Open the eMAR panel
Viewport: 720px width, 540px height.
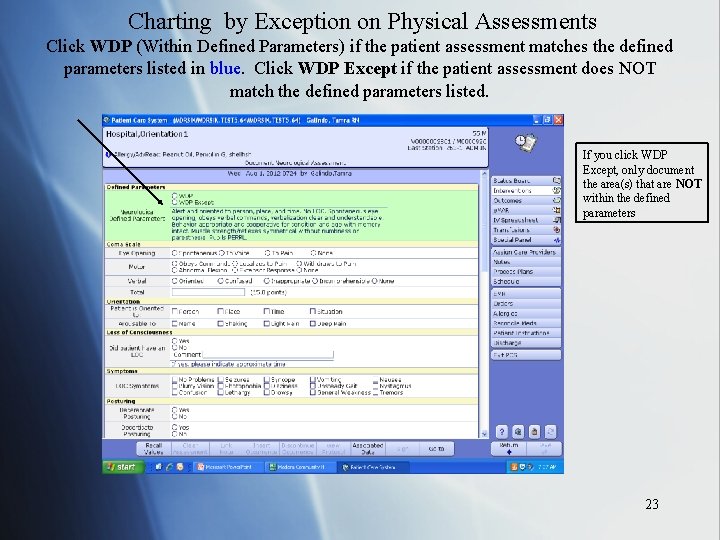pos(526,210)
